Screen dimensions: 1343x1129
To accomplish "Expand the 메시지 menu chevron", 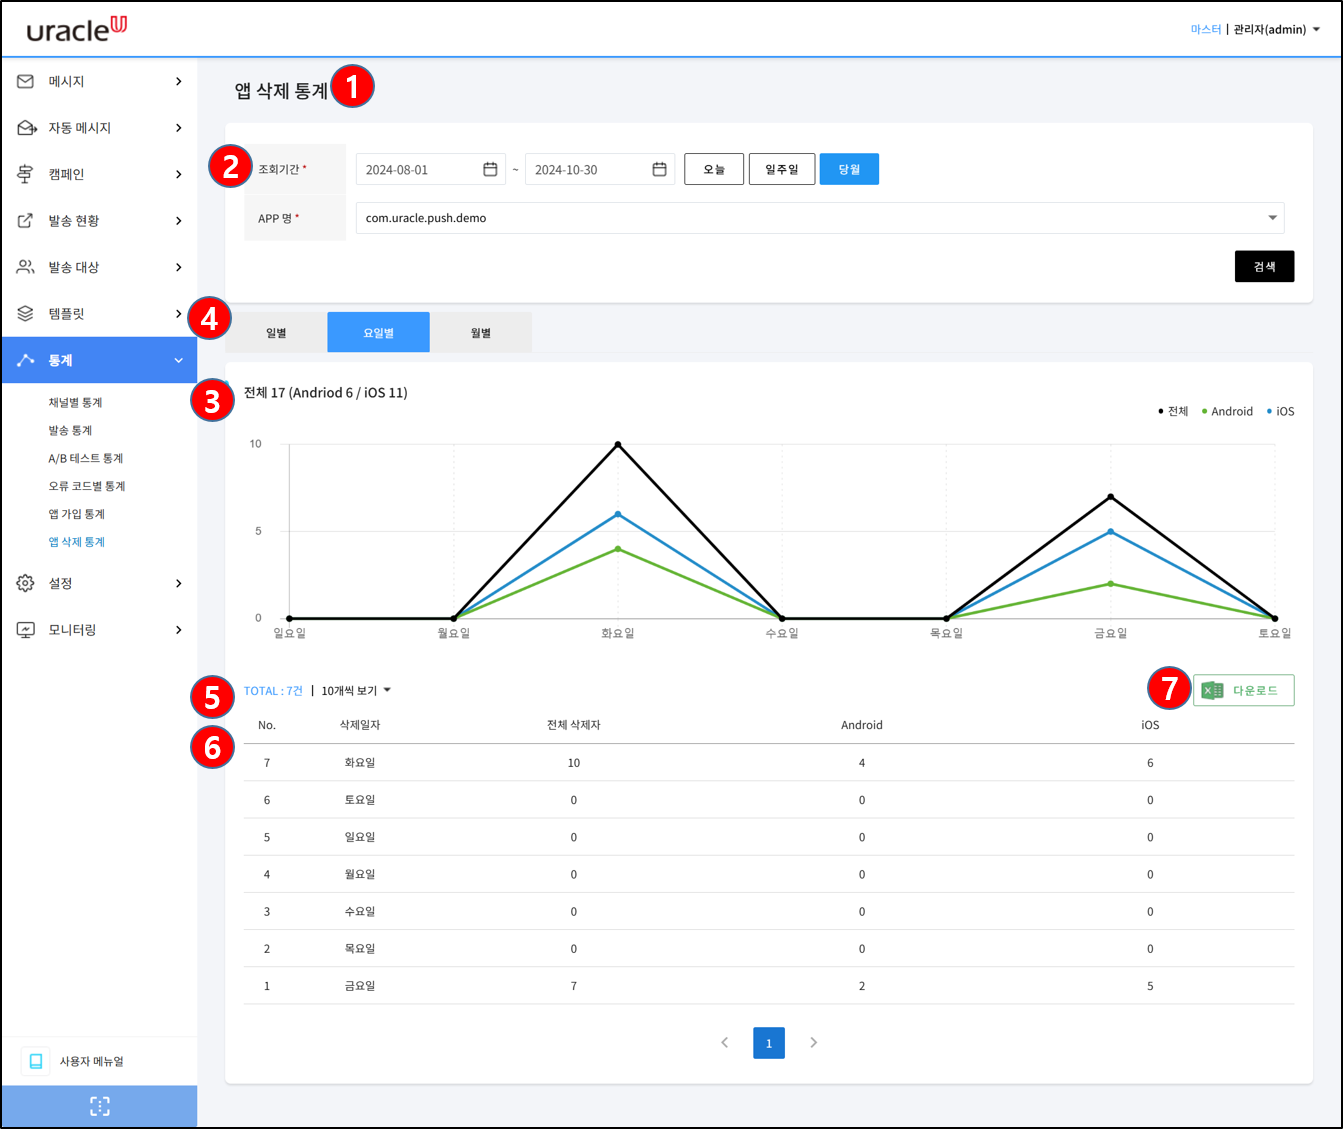I will (179, 81).
